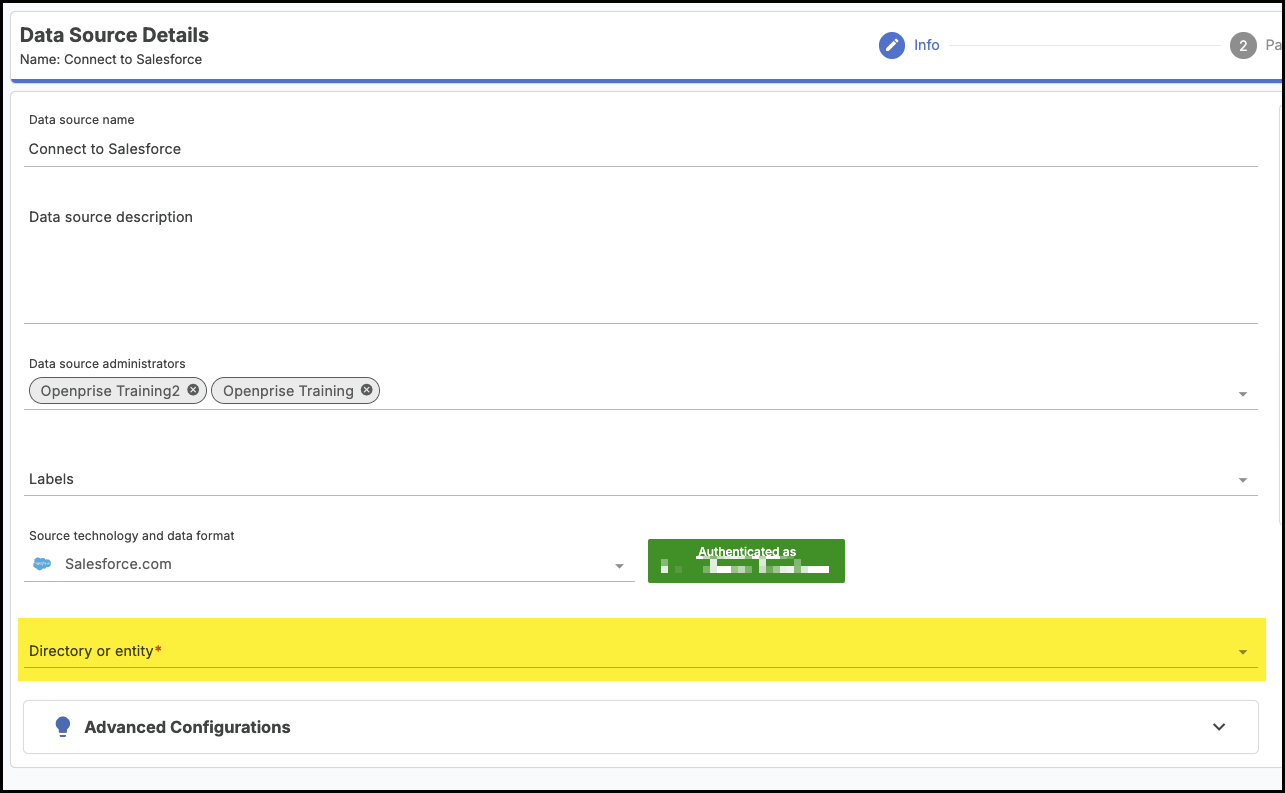Remove the Openprise Training2 administrator chip

point(193,390)
